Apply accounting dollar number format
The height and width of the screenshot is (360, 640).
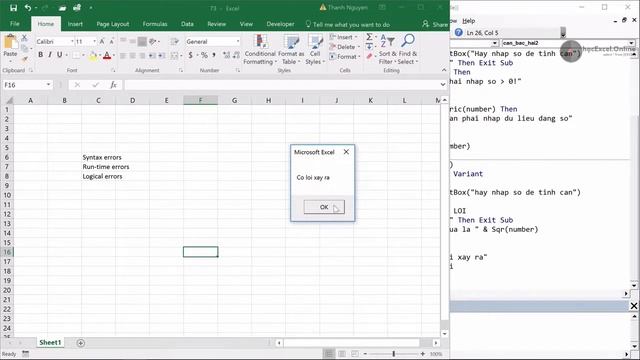[190, 55]
